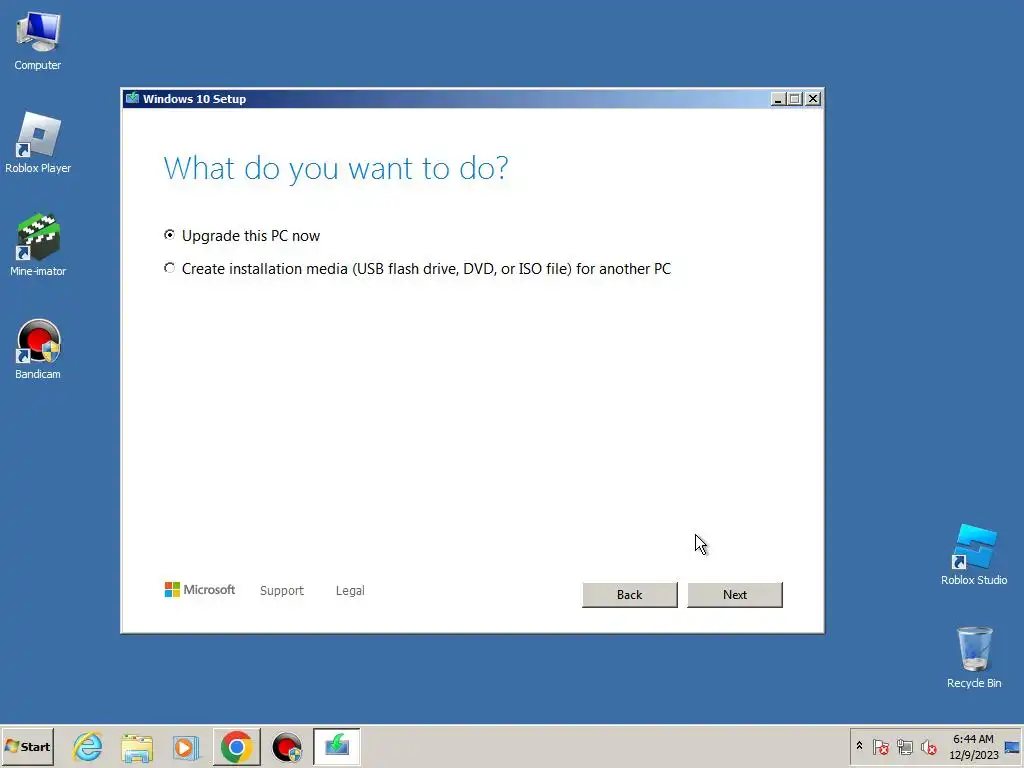1024x768 pixels.
Task: Click the Next button in Setup
Action: coord(735,595)
